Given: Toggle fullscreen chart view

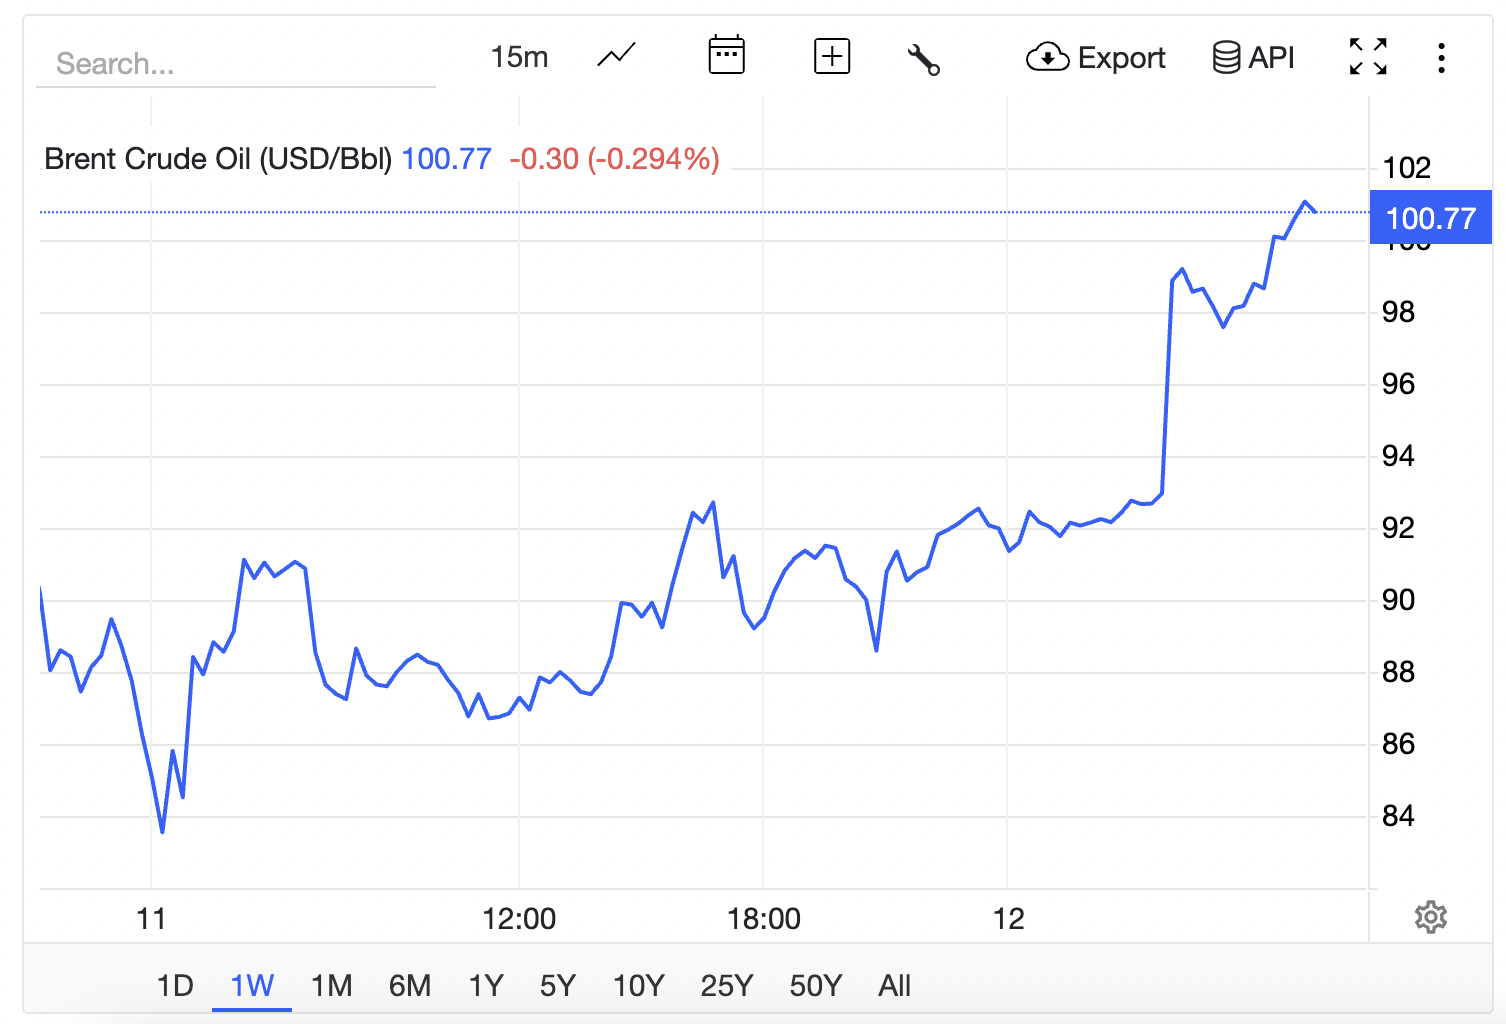Looking at the screenshot, I should [1367, 57].
